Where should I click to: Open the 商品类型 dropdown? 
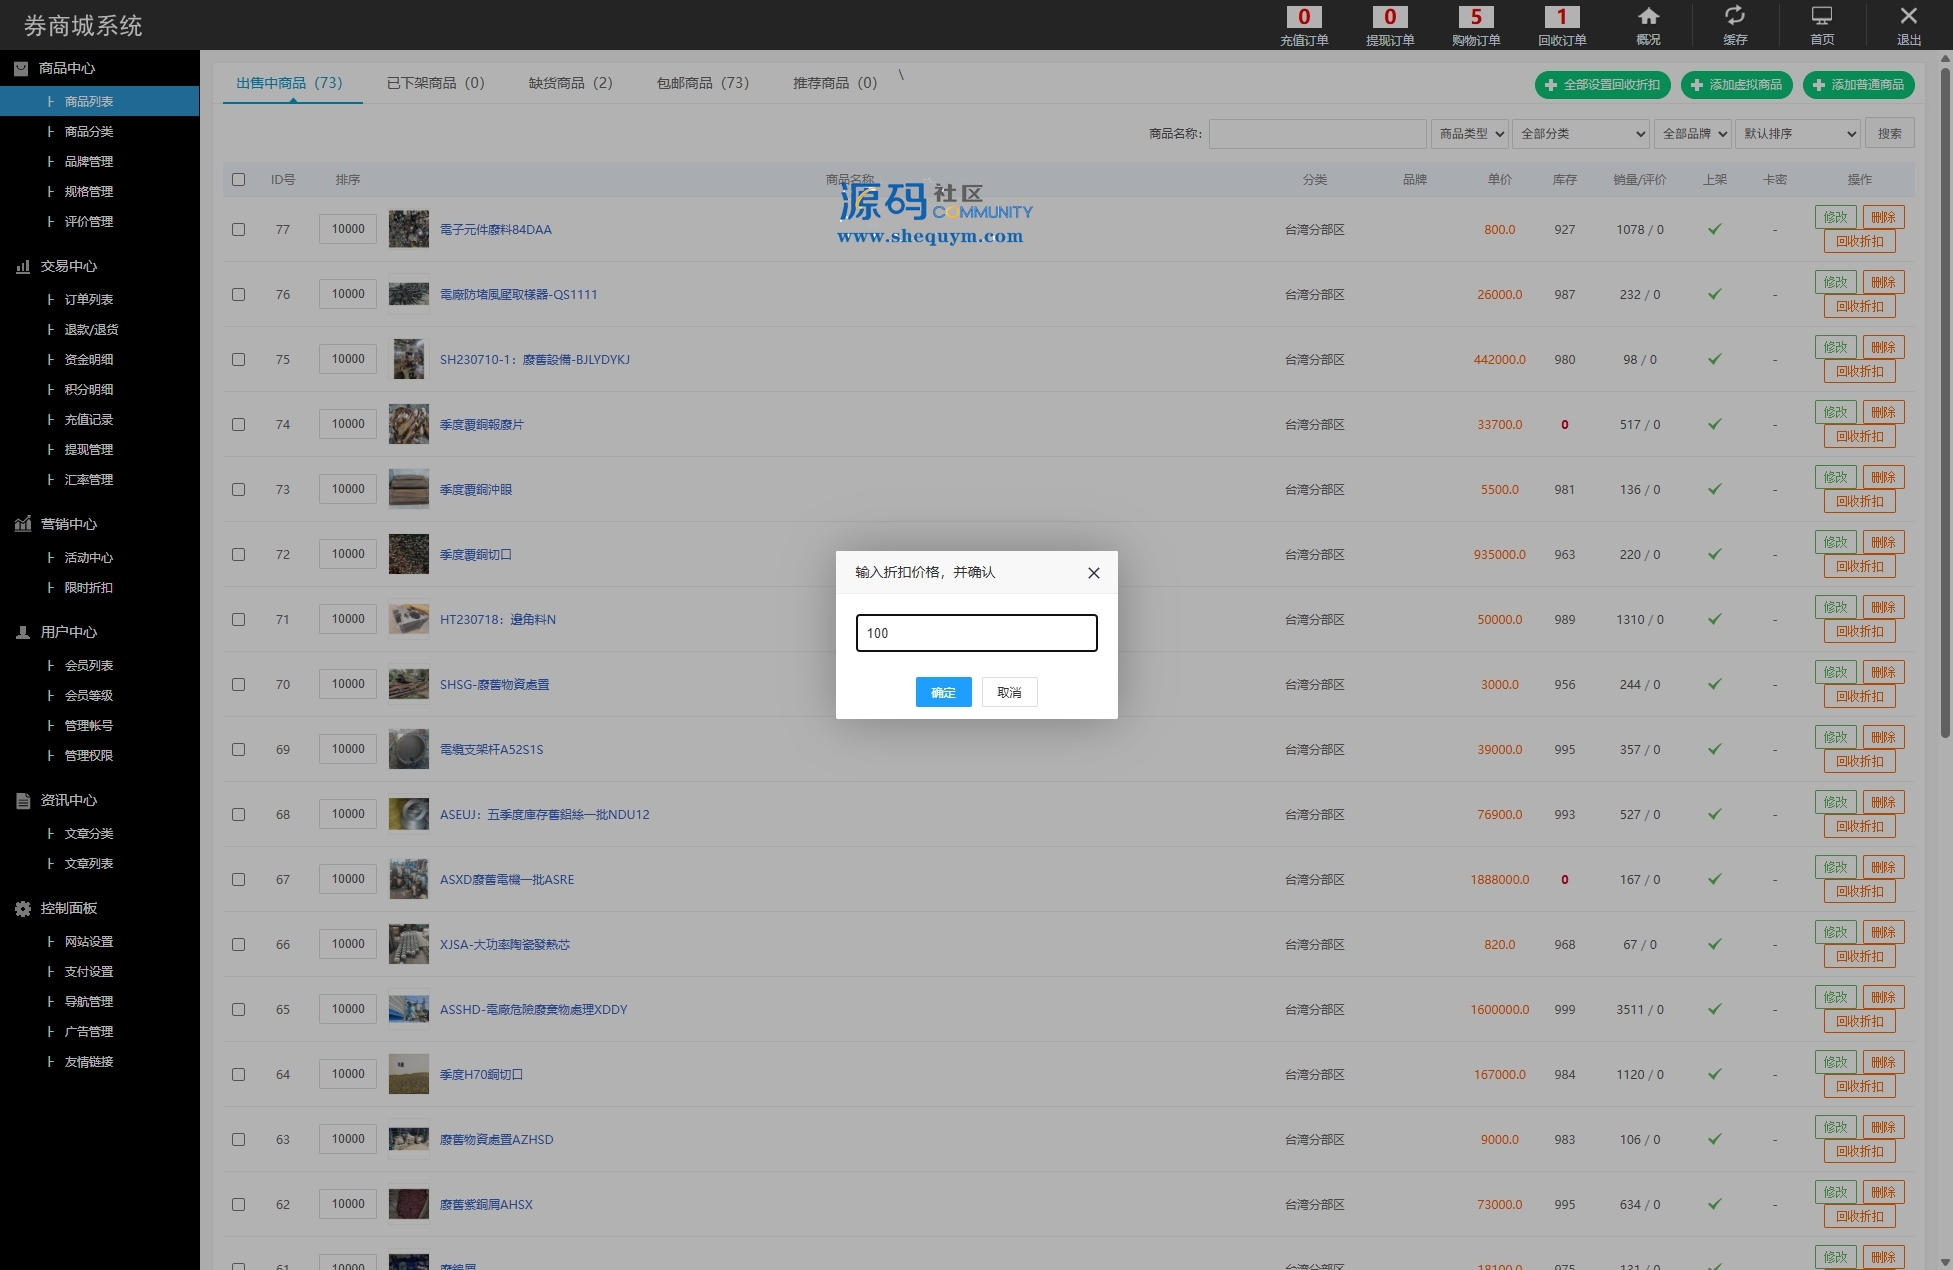tap(1469, 133)
